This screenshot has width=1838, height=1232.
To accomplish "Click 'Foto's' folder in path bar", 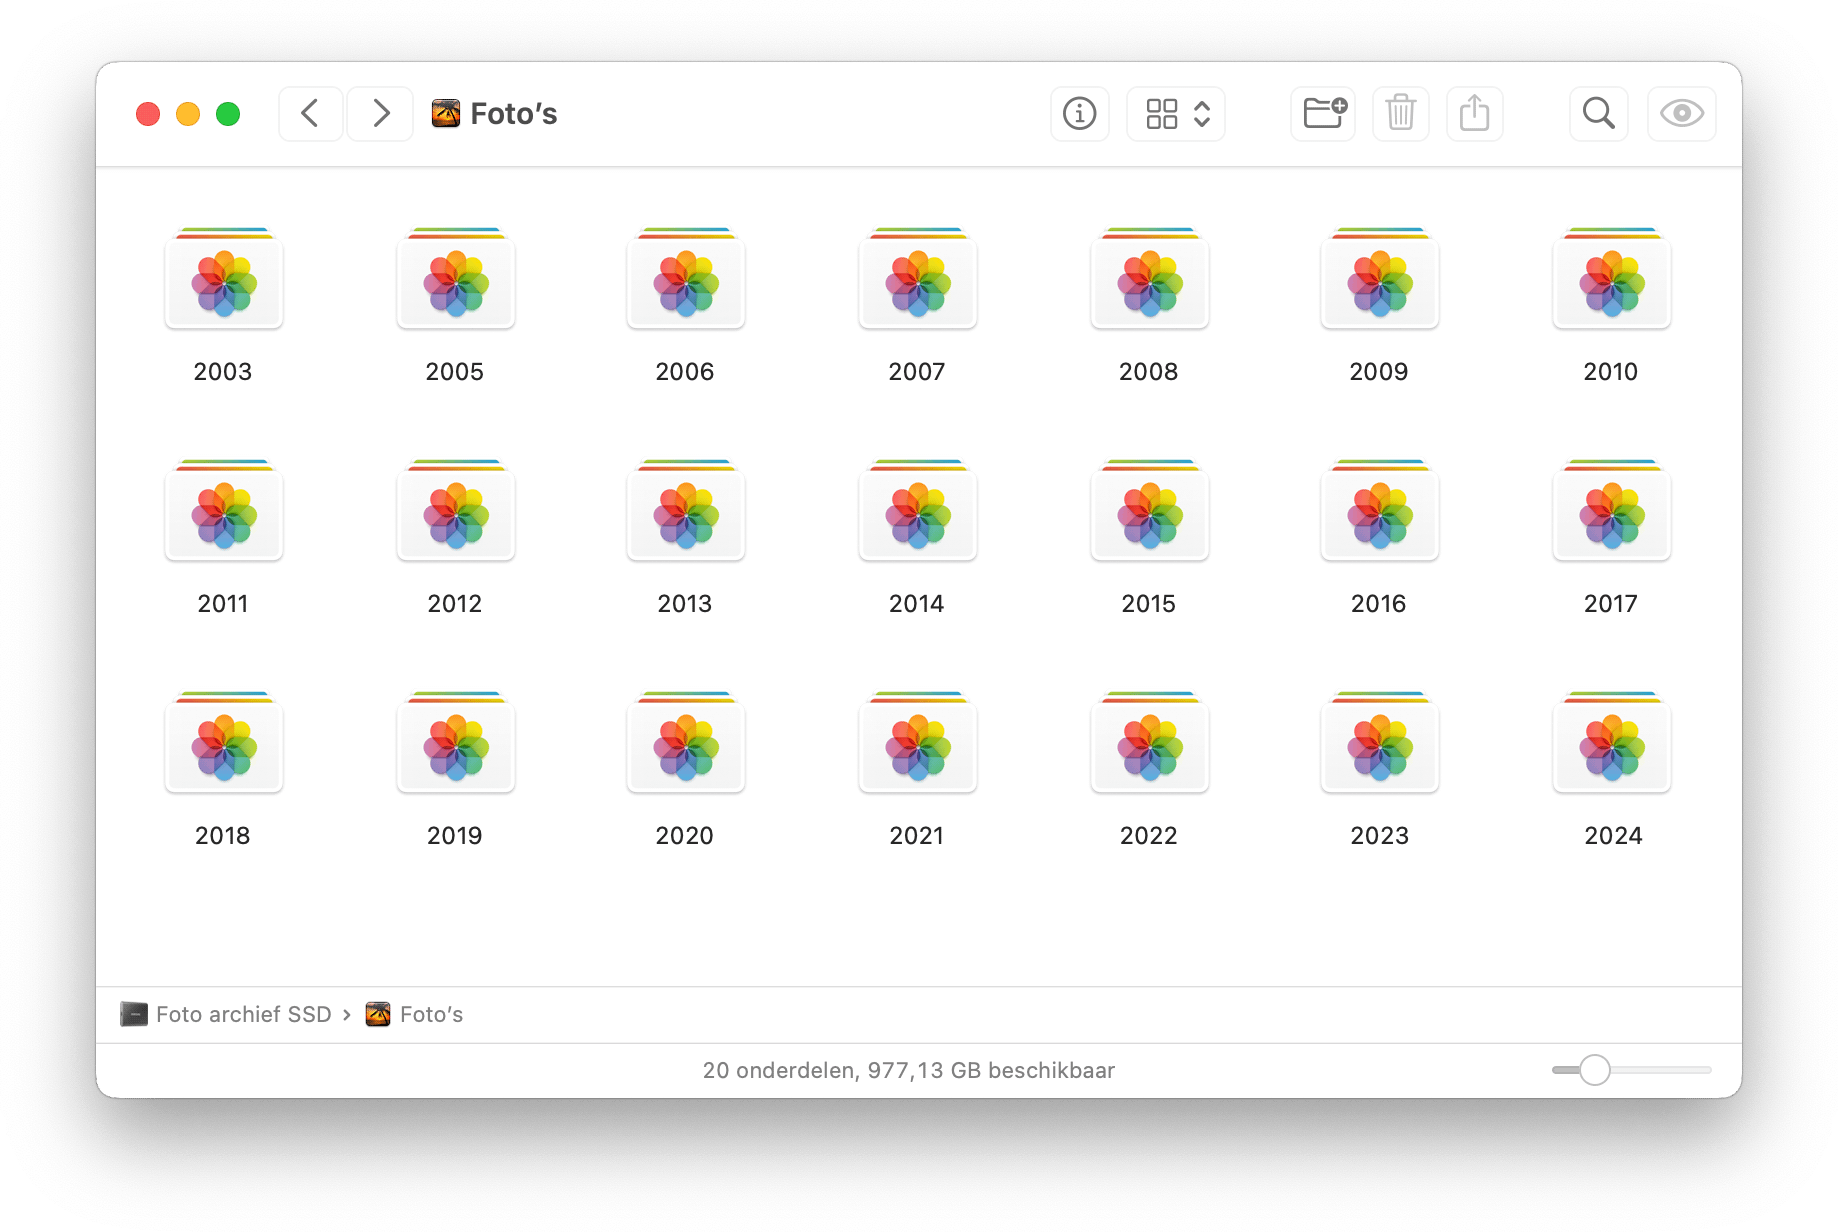I will 415,1014.
